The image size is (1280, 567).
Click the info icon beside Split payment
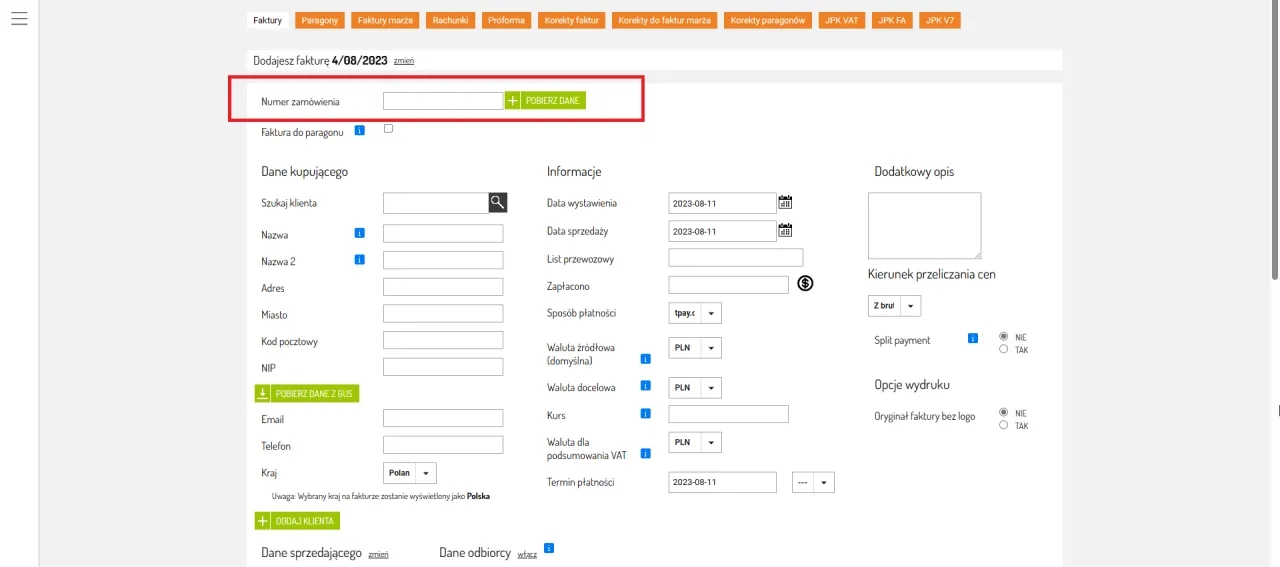click(x=972, y=339)
